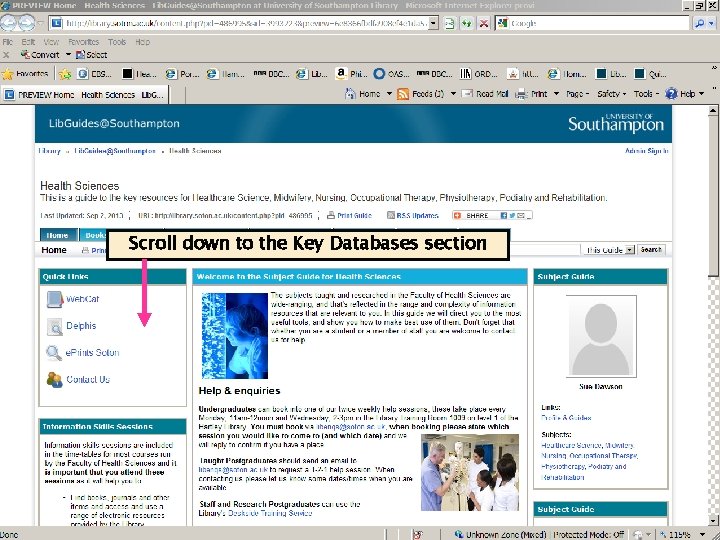
Task: Open the ORD... favorites bar shortcut
Action: pyautogui.click(x=478, y=74)
